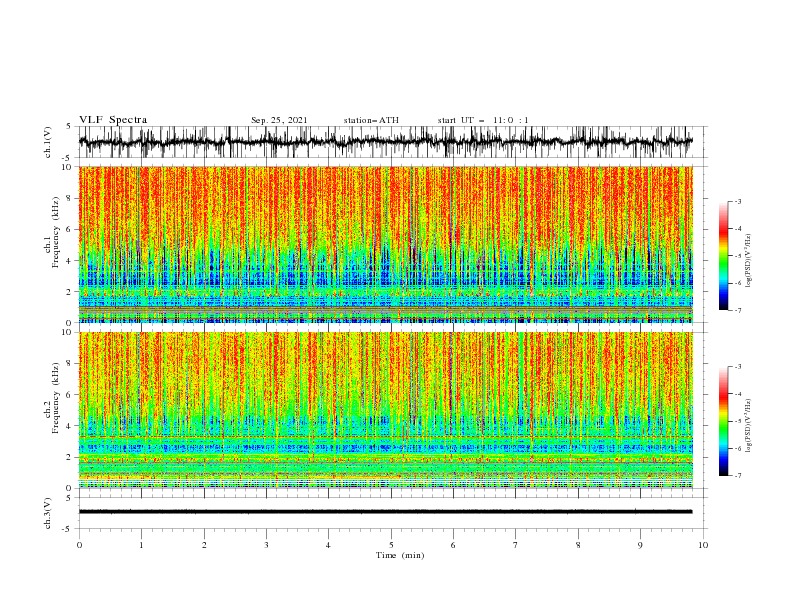Select the "ch.1(V)" waveform axis label
This screenshot has width=792, height=612.
(x=48, y=142)
